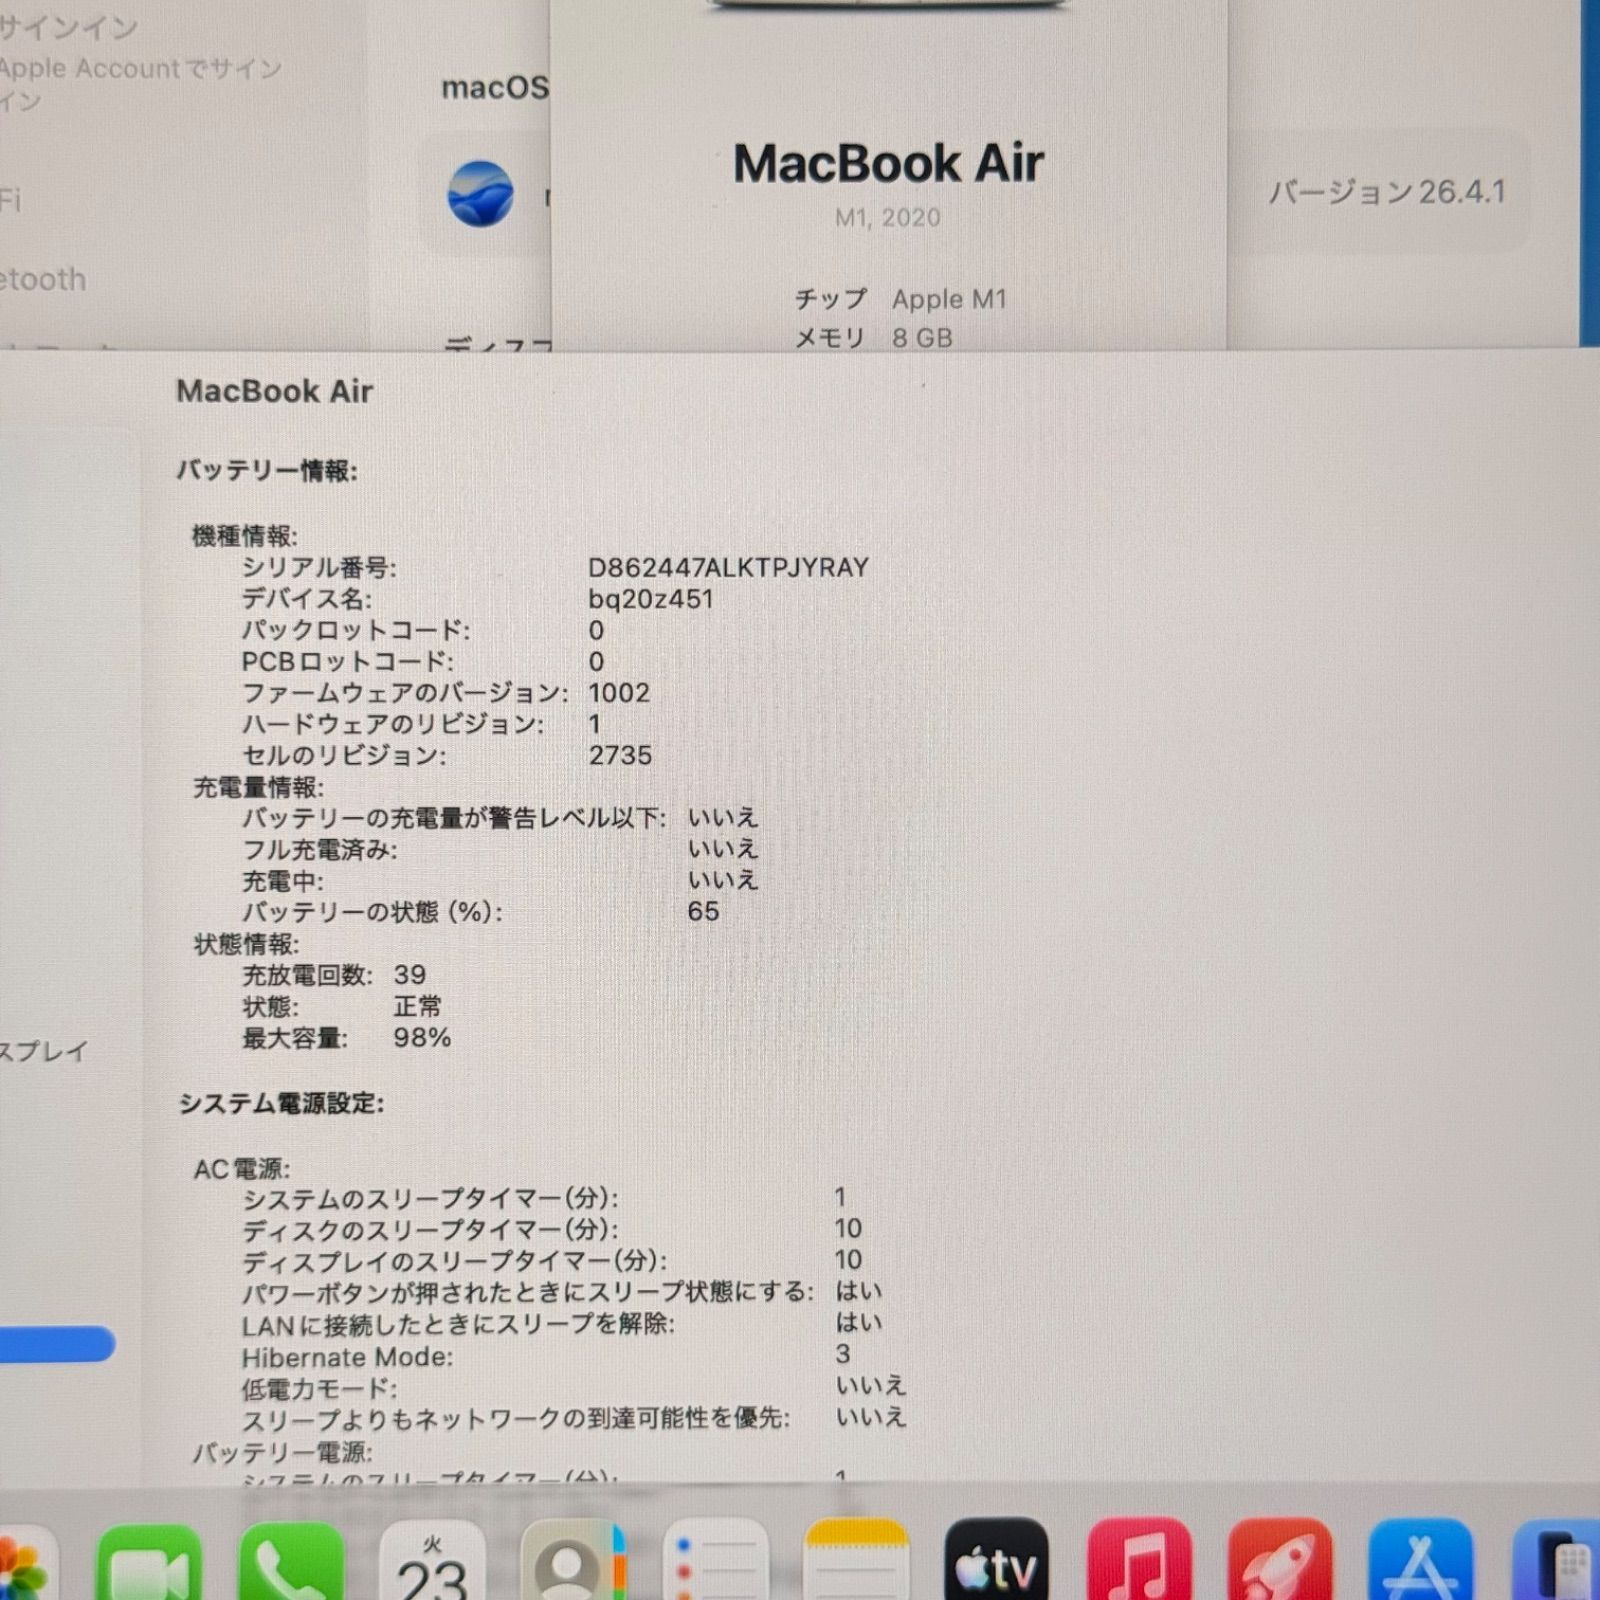1600x1600 pixels.
Task: Click the バッテリー電源 section label
Action: (x=282, y=1452)
